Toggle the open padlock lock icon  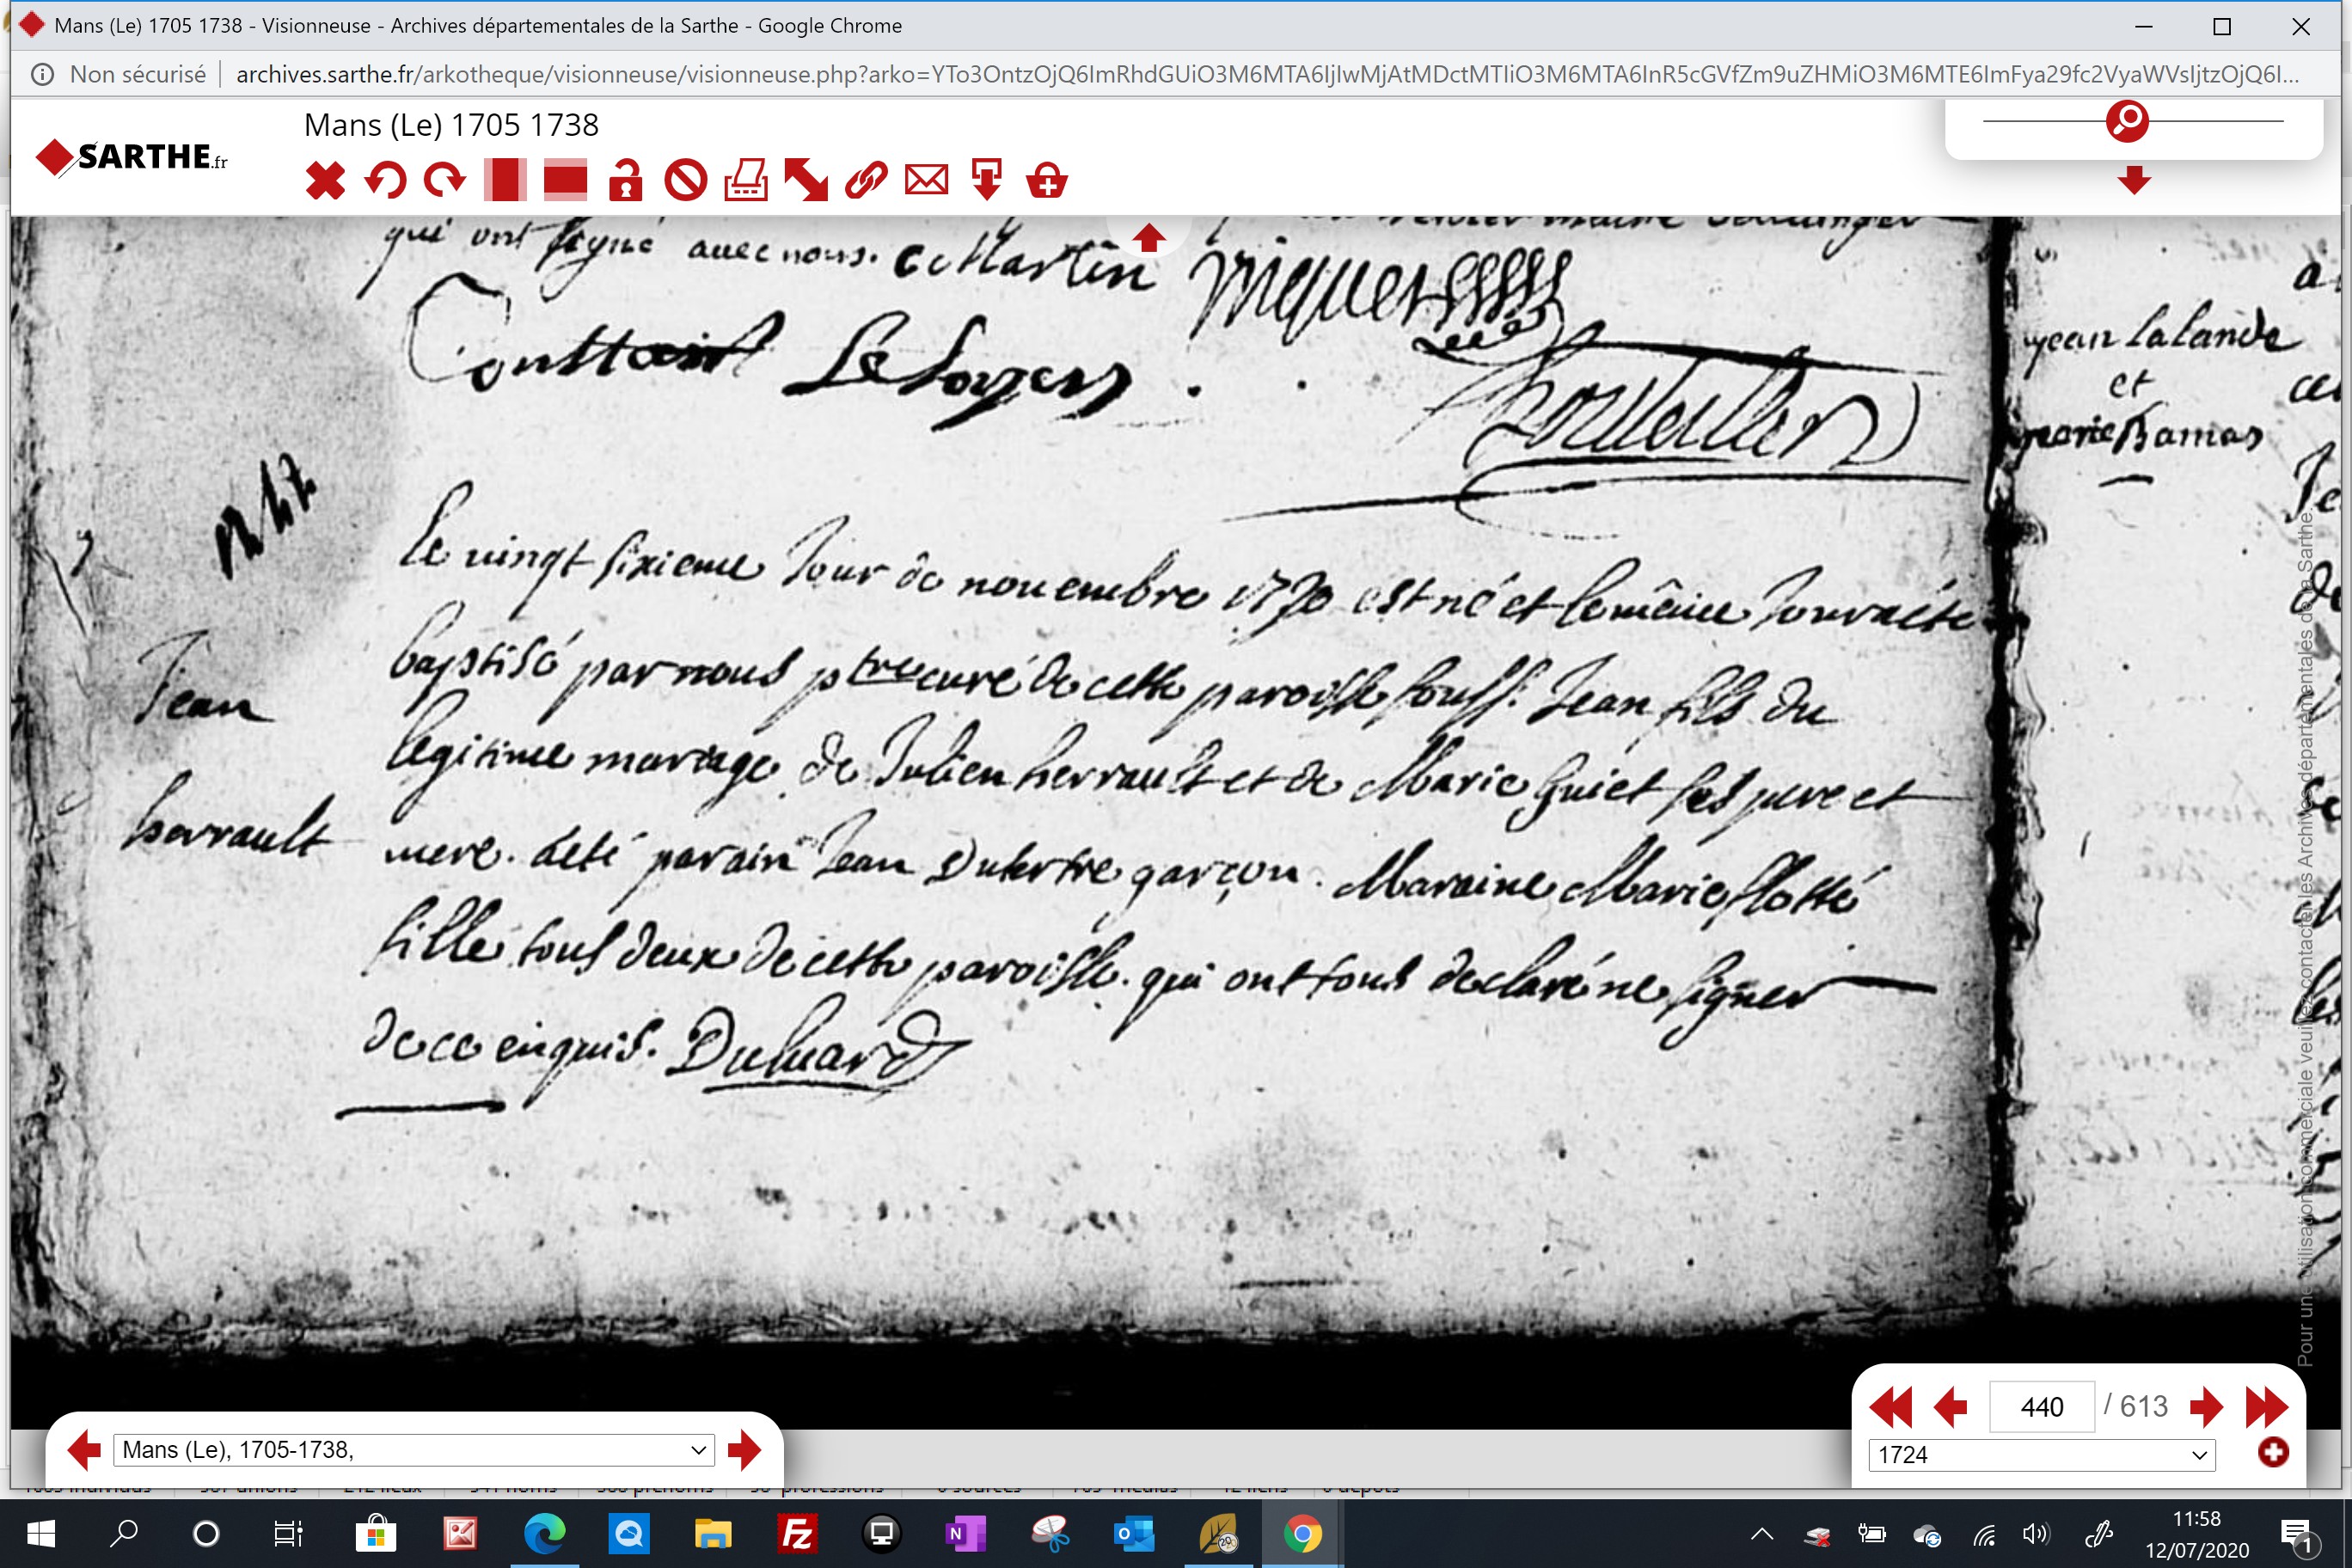(x=626, y=181)
